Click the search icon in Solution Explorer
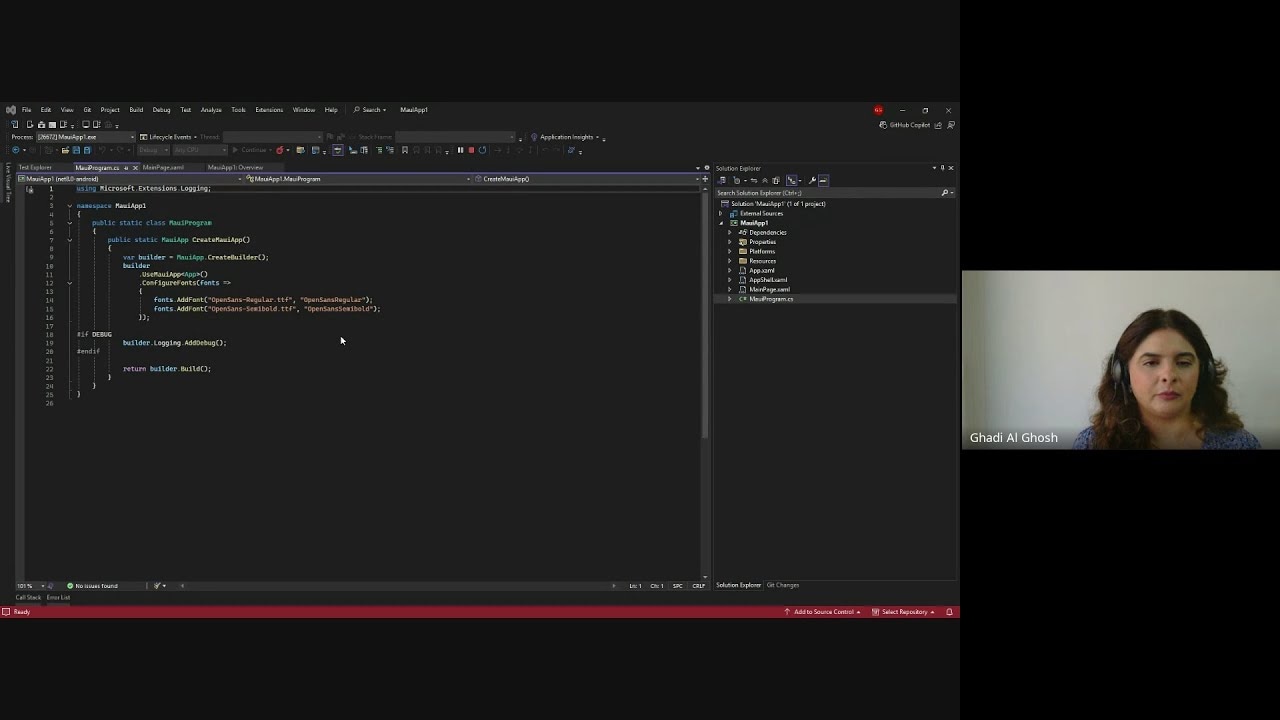 click(x=944, y=192)
